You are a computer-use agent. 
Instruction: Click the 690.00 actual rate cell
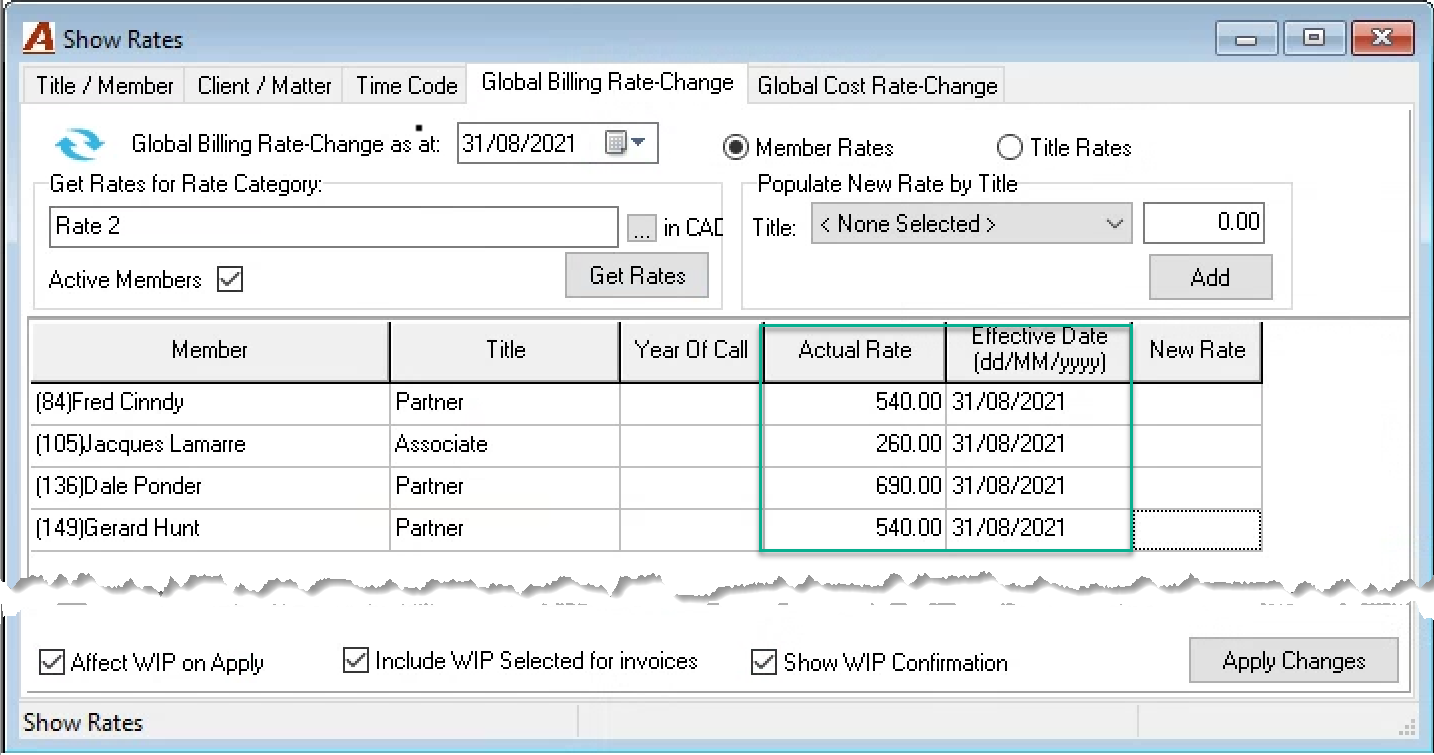(x=854, y=487)
